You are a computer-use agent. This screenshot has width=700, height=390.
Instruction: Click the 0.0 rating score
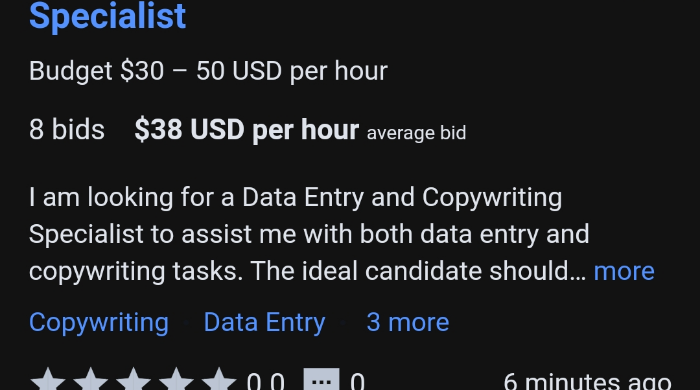coord(266,382)
